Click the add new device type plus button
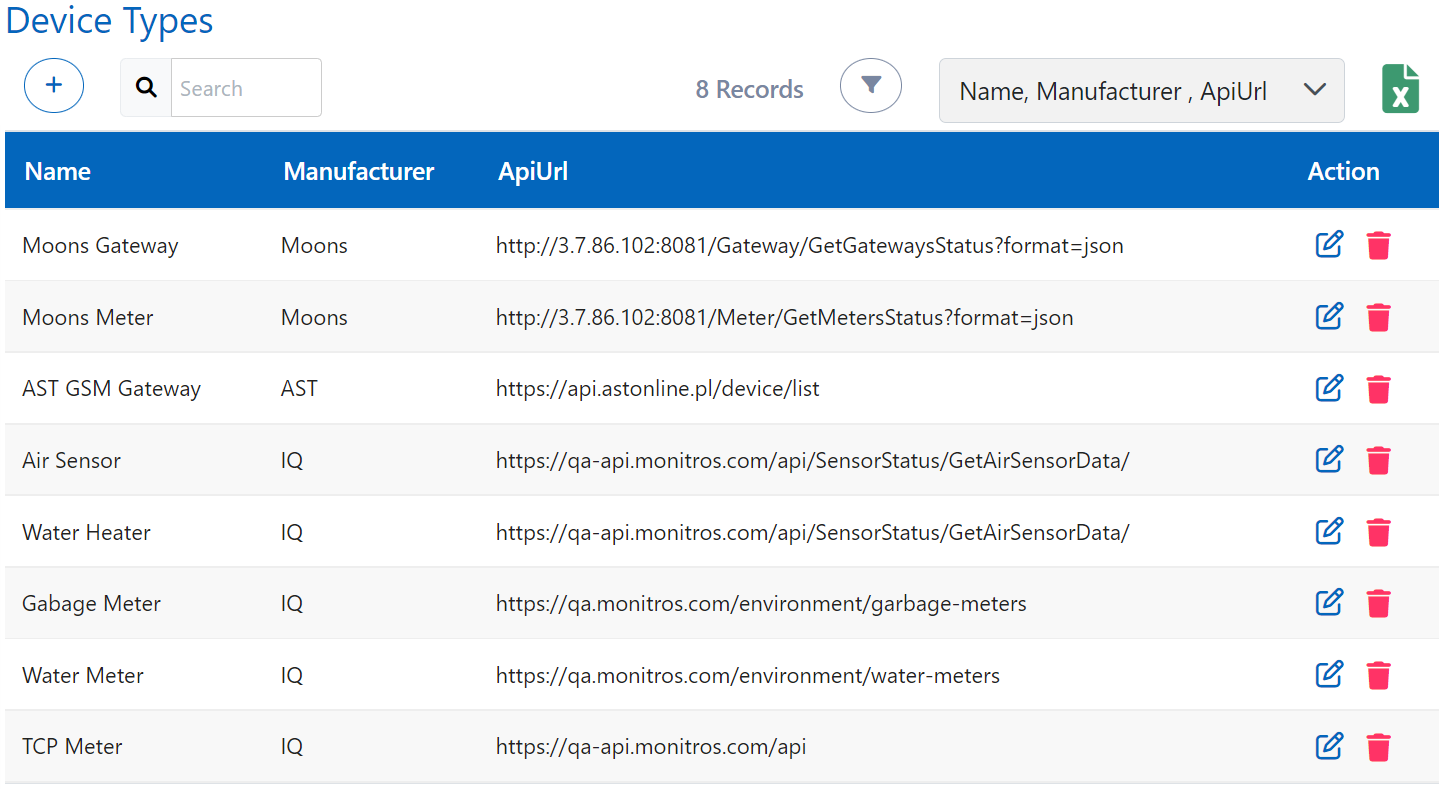1447x789 pixels. [54, 86]
